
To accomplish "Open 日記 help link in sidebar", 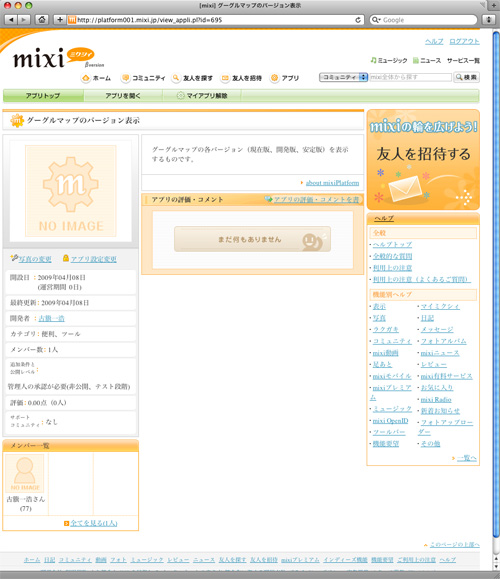I will [x=427, y=318].
